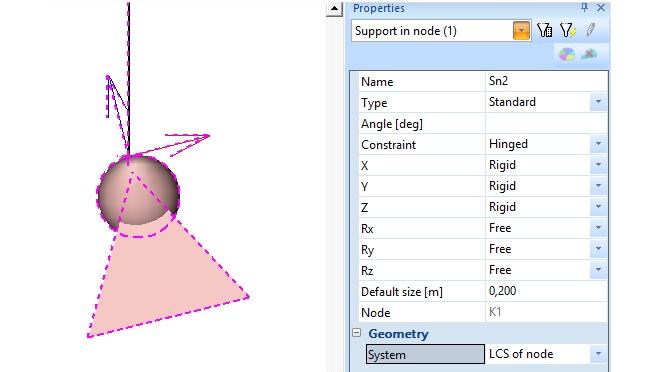Select the spherical hinge support in viewport
Image resolution: width=660 pixels, height=372 pixels.
tap(138, 194)
